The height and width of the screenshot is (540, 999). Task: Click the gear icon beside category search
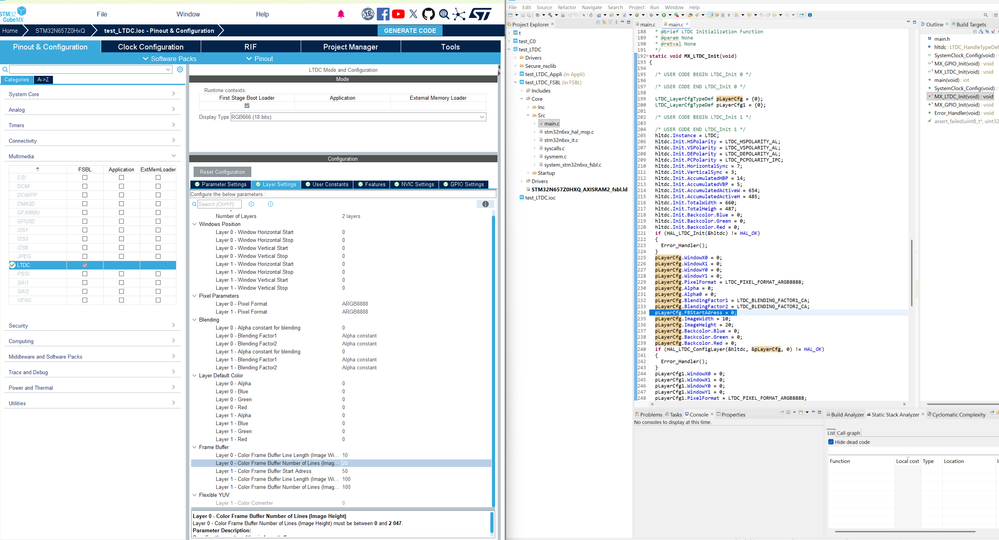(180, 69)
